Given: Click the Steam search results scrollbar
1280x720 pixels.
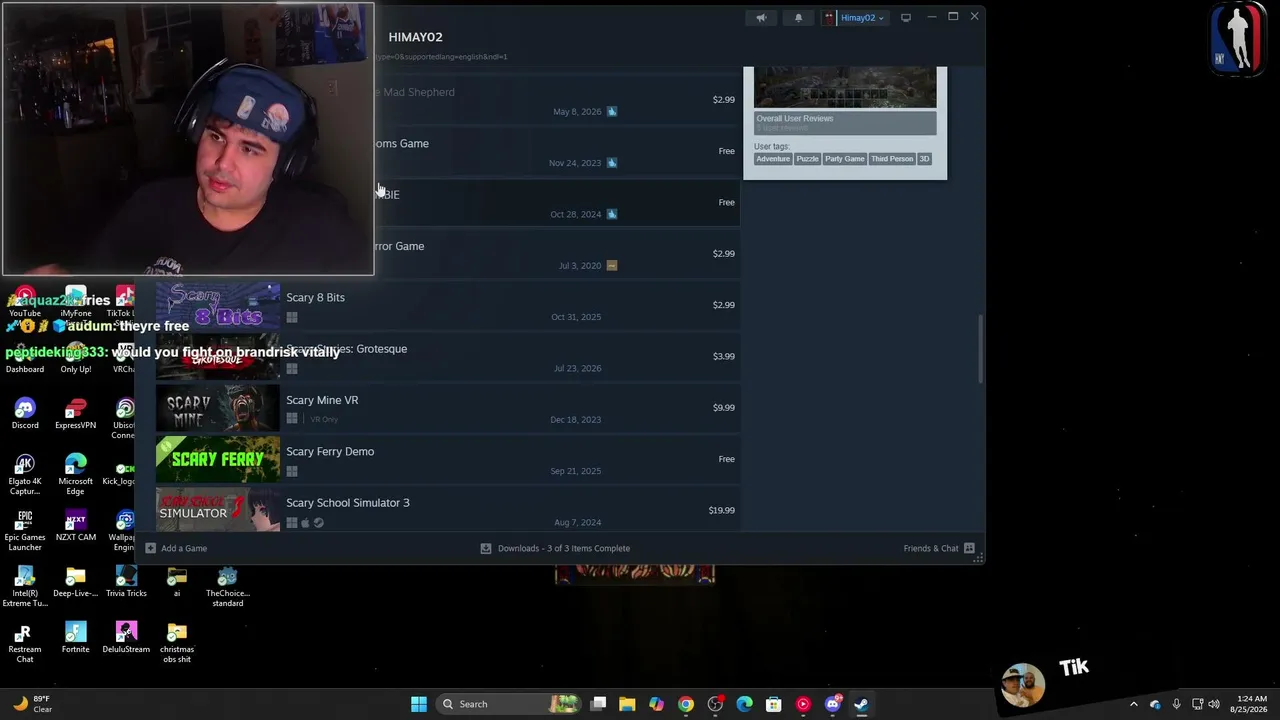Looking at the screenshot, I should click(980, 348).
